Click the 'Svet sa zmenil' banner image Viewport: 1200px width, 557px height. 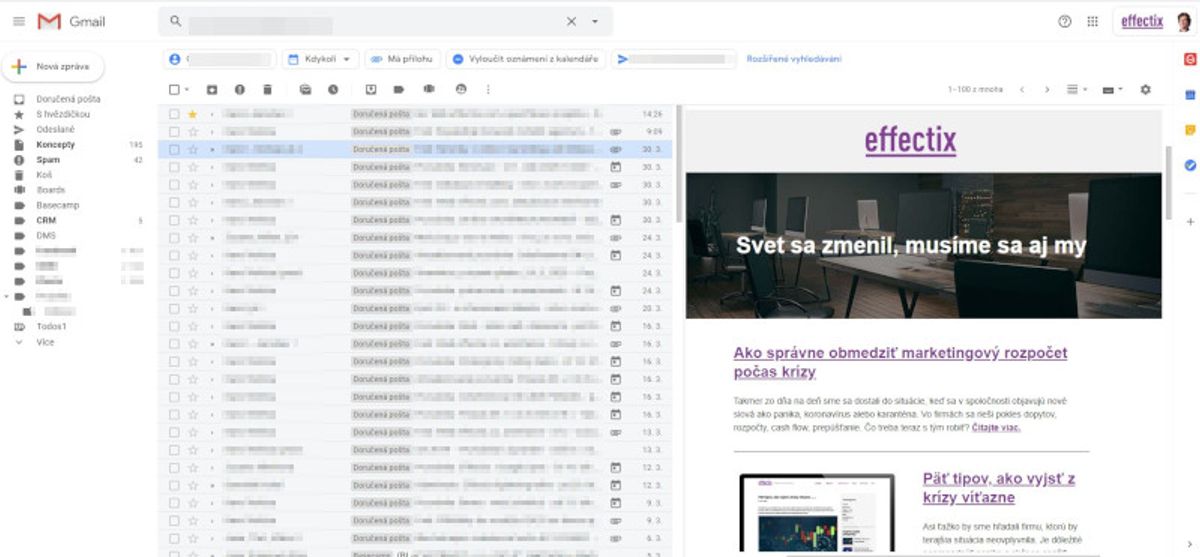pos(923,245)
